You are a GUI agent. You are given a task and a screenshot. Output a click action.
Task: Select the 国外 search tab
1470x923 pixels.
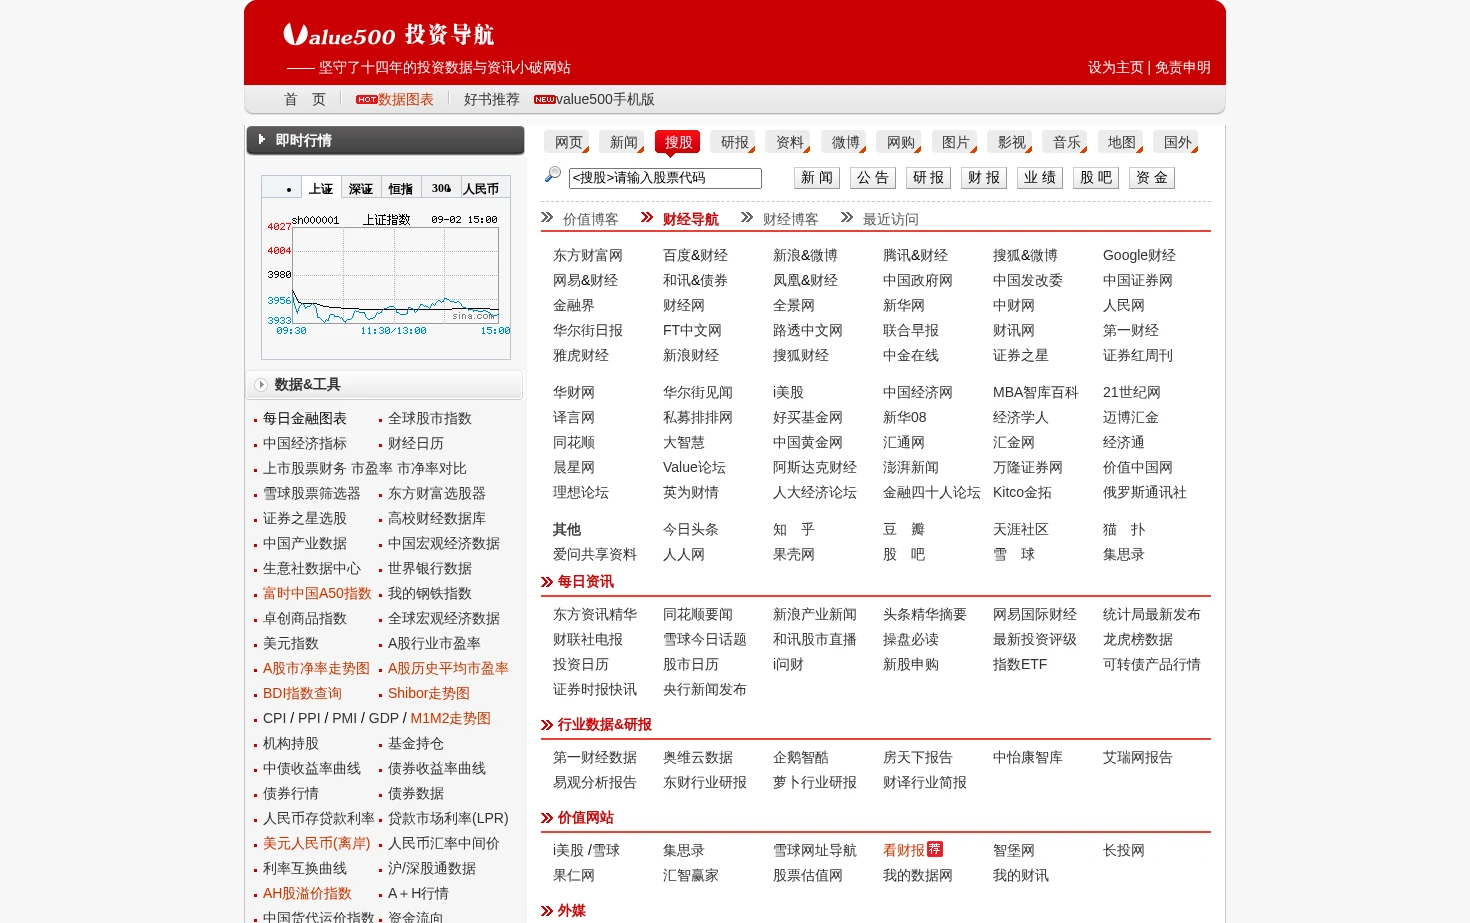(1176, 142)
